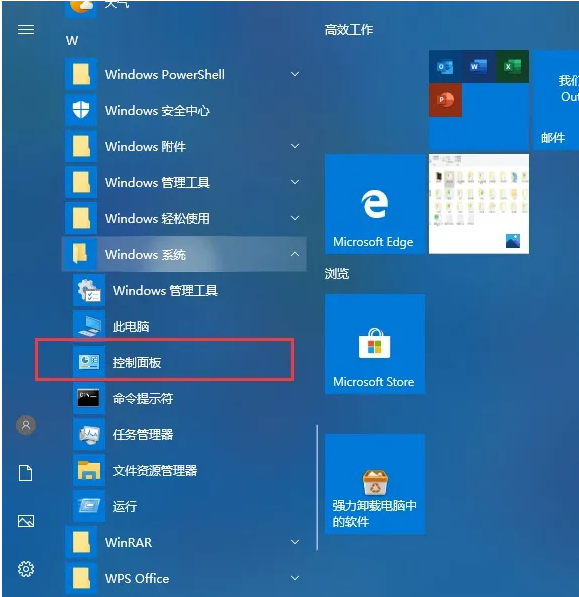
Task: Open the hamburger menu icon
Action: click(x=26, y=30)
